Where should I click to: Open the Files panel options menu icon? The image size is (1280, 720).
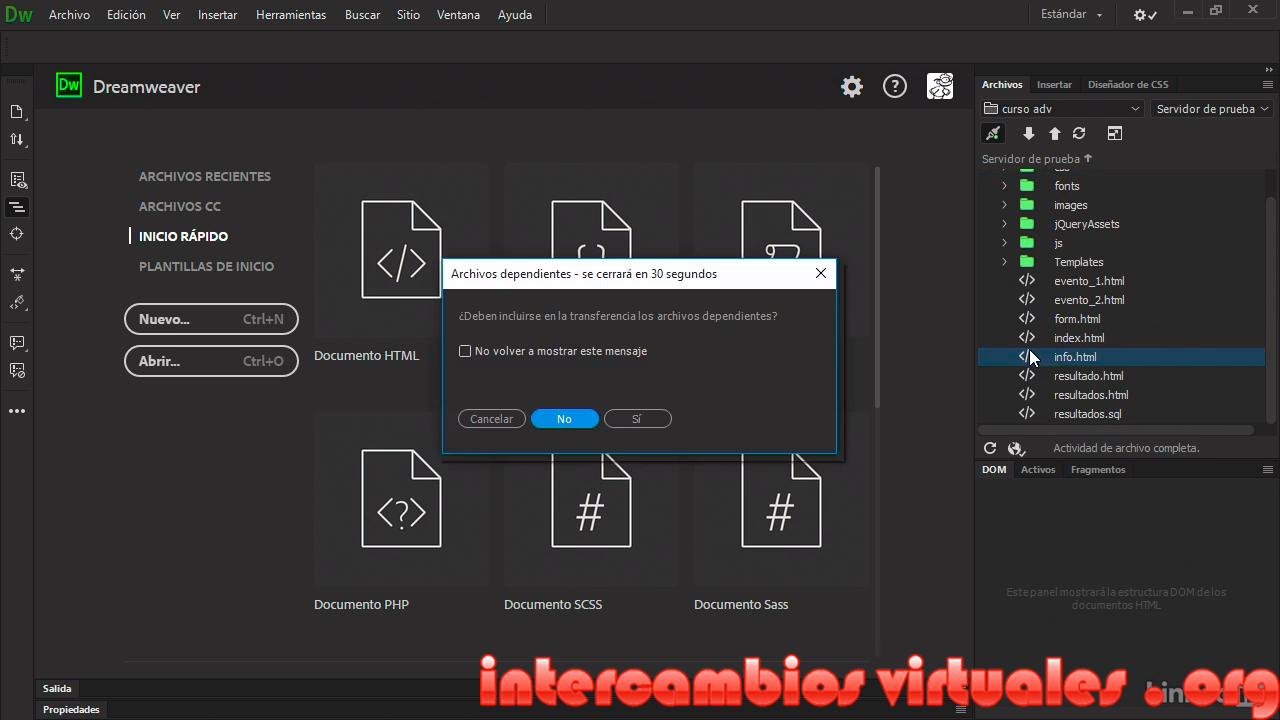[x=1268, y=85]
